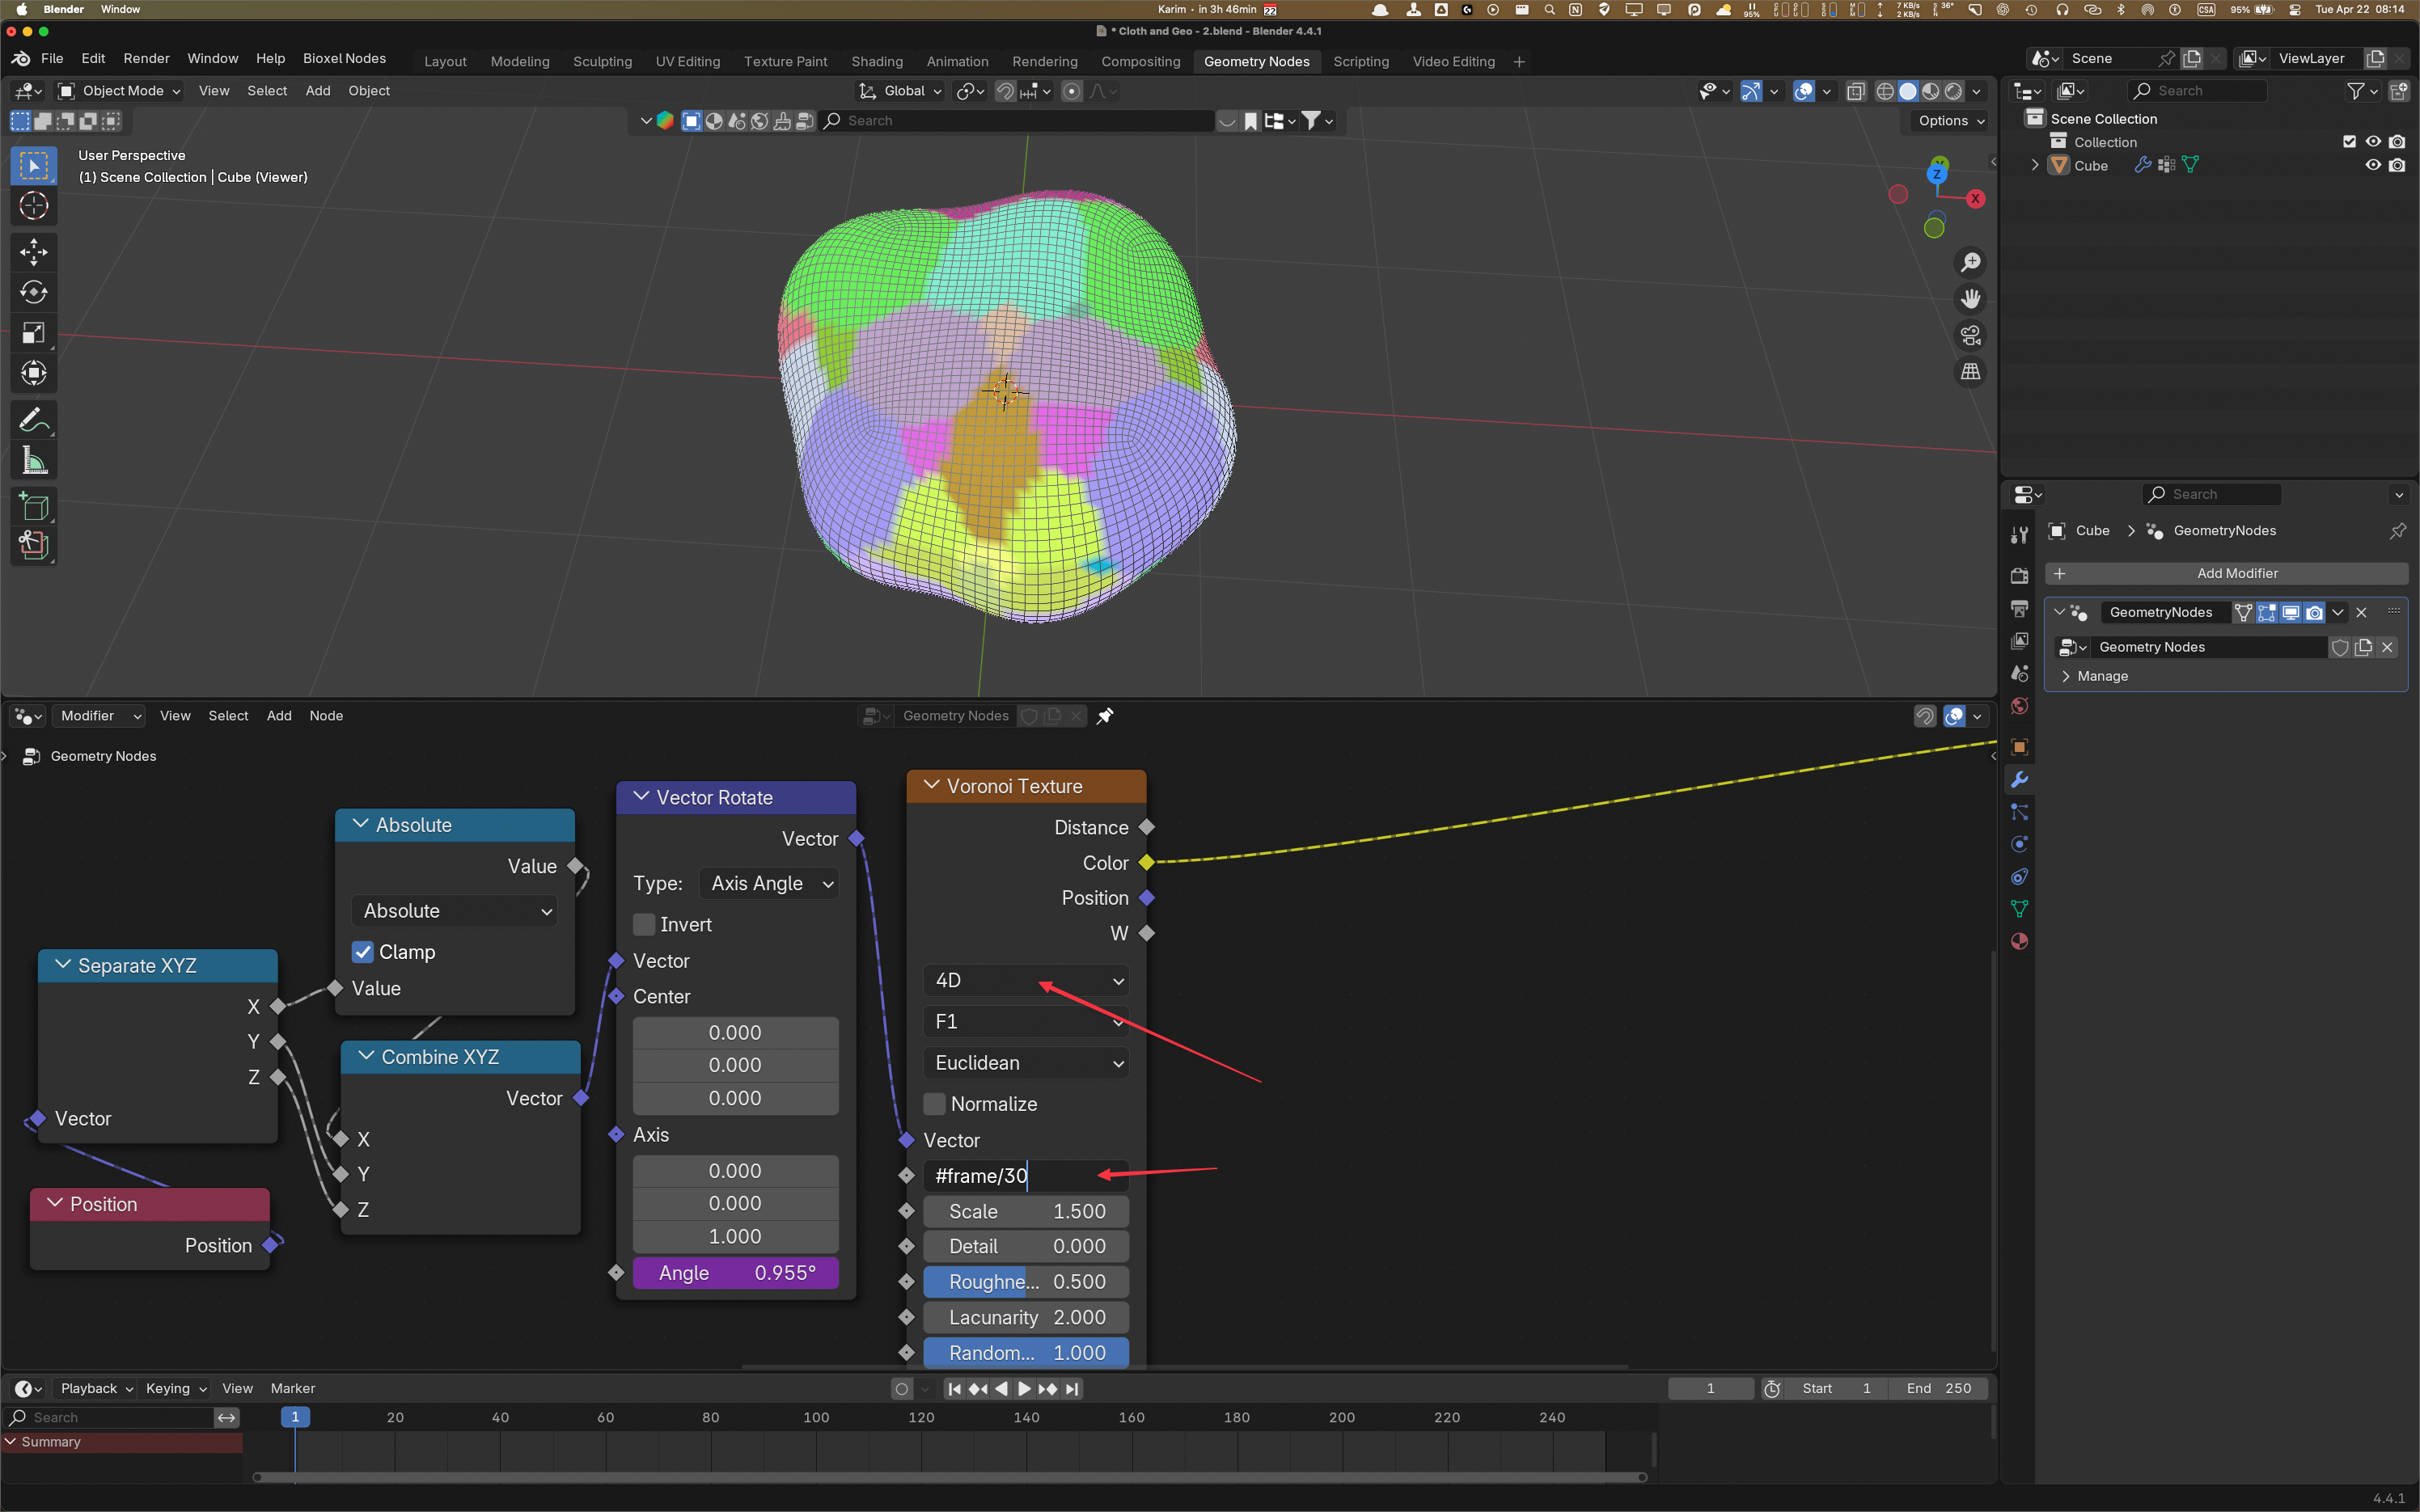Open the World properties tab icon
This screenshot has width=2420, height=1512.
point(2019,706)
